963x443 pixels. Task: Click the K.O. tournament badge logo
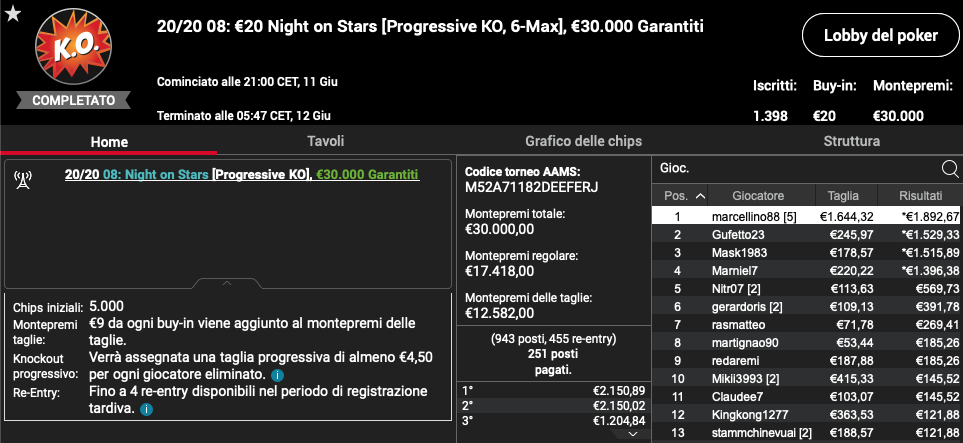click(74, 51)
